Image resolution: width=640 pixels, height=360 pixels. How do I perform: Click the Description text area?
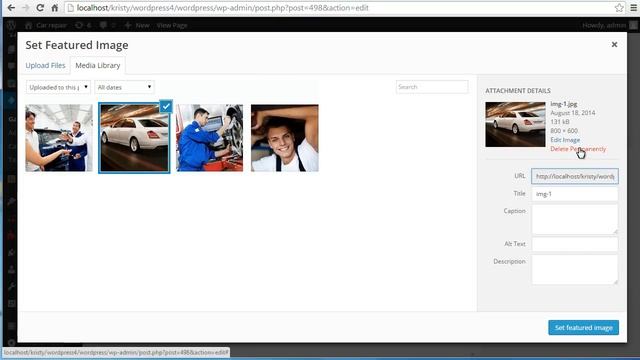tap(575, 269)
